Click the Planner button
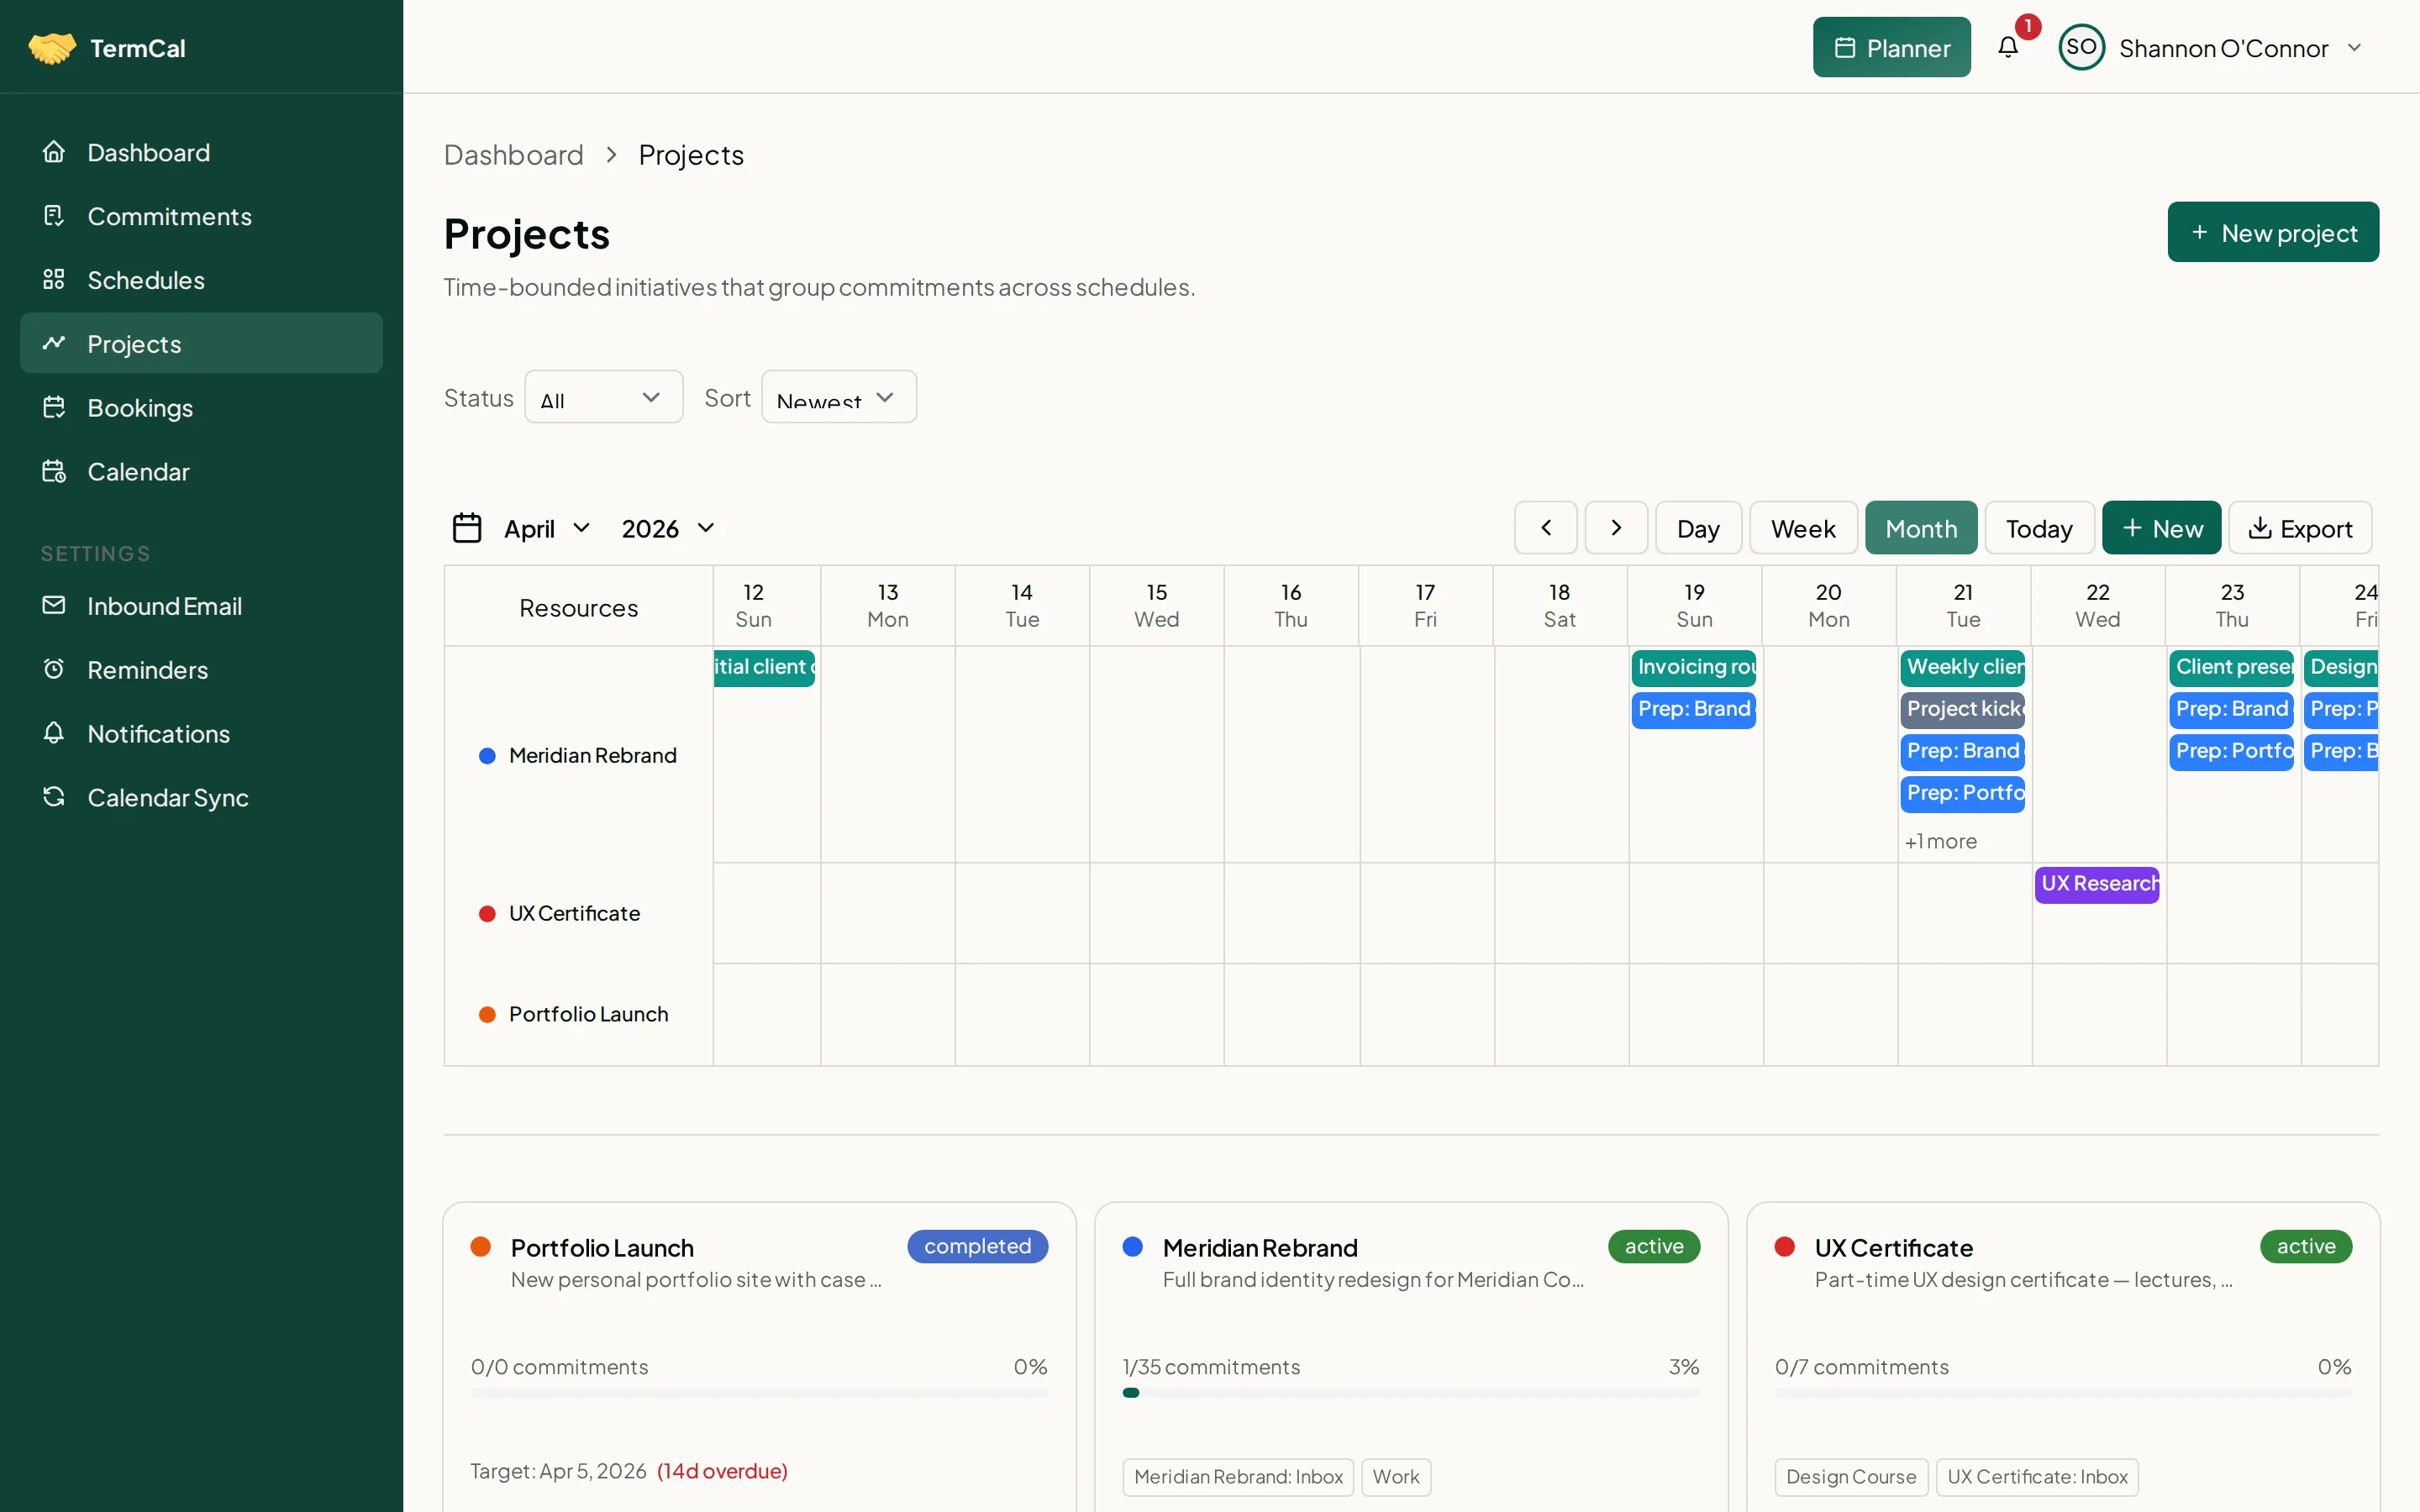This screenshot has width=2420, height=1512. pos(1891,47)
